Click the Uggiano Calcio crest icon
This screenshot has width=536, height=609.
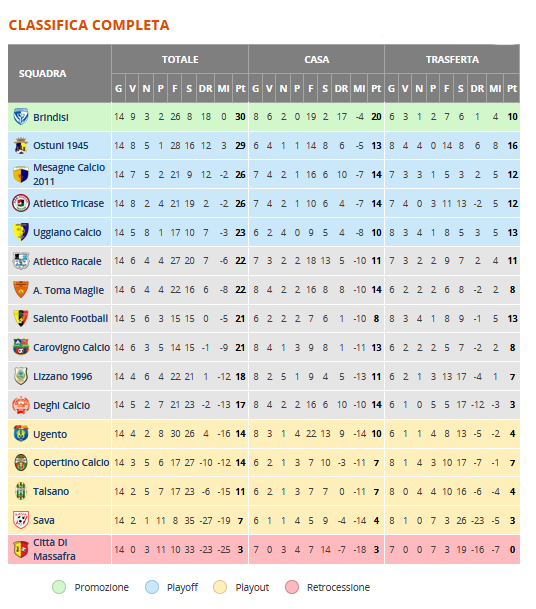point(21,232)
